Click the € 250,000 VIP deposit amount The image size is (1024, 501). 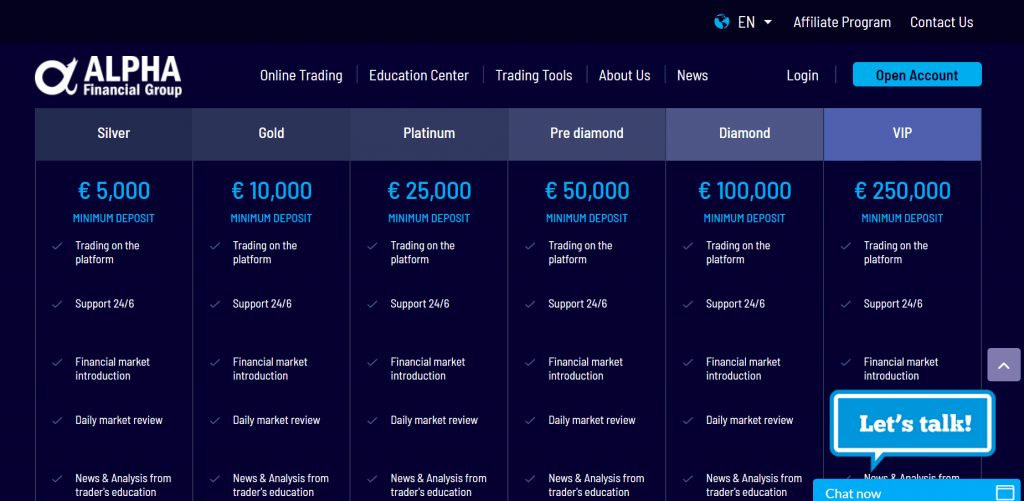903,191
